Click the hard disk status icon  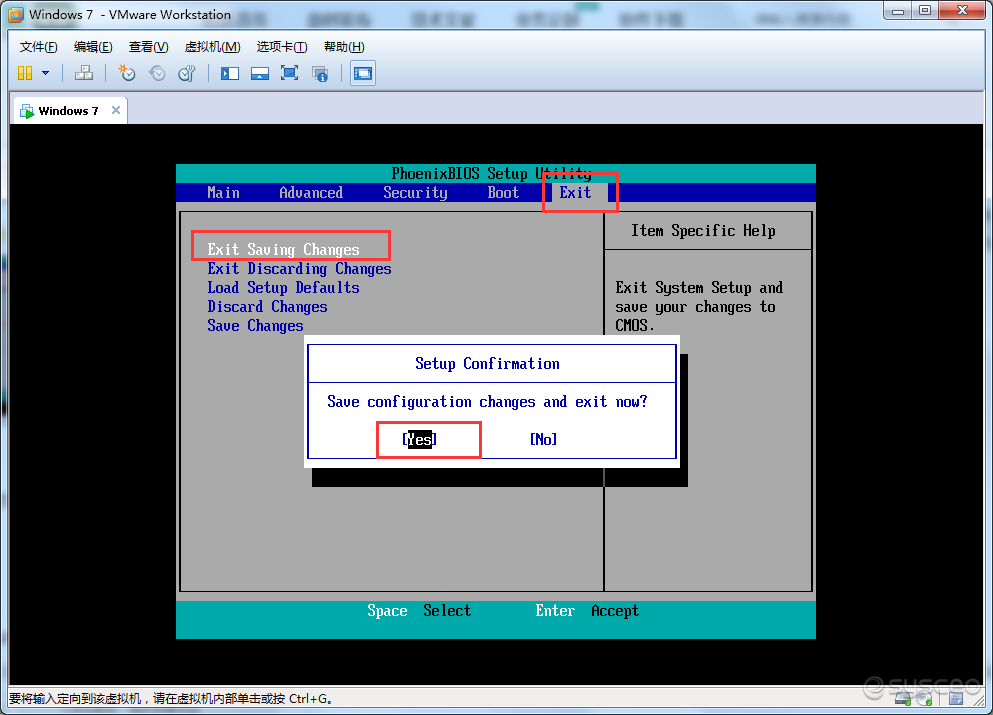coord(903,699)
